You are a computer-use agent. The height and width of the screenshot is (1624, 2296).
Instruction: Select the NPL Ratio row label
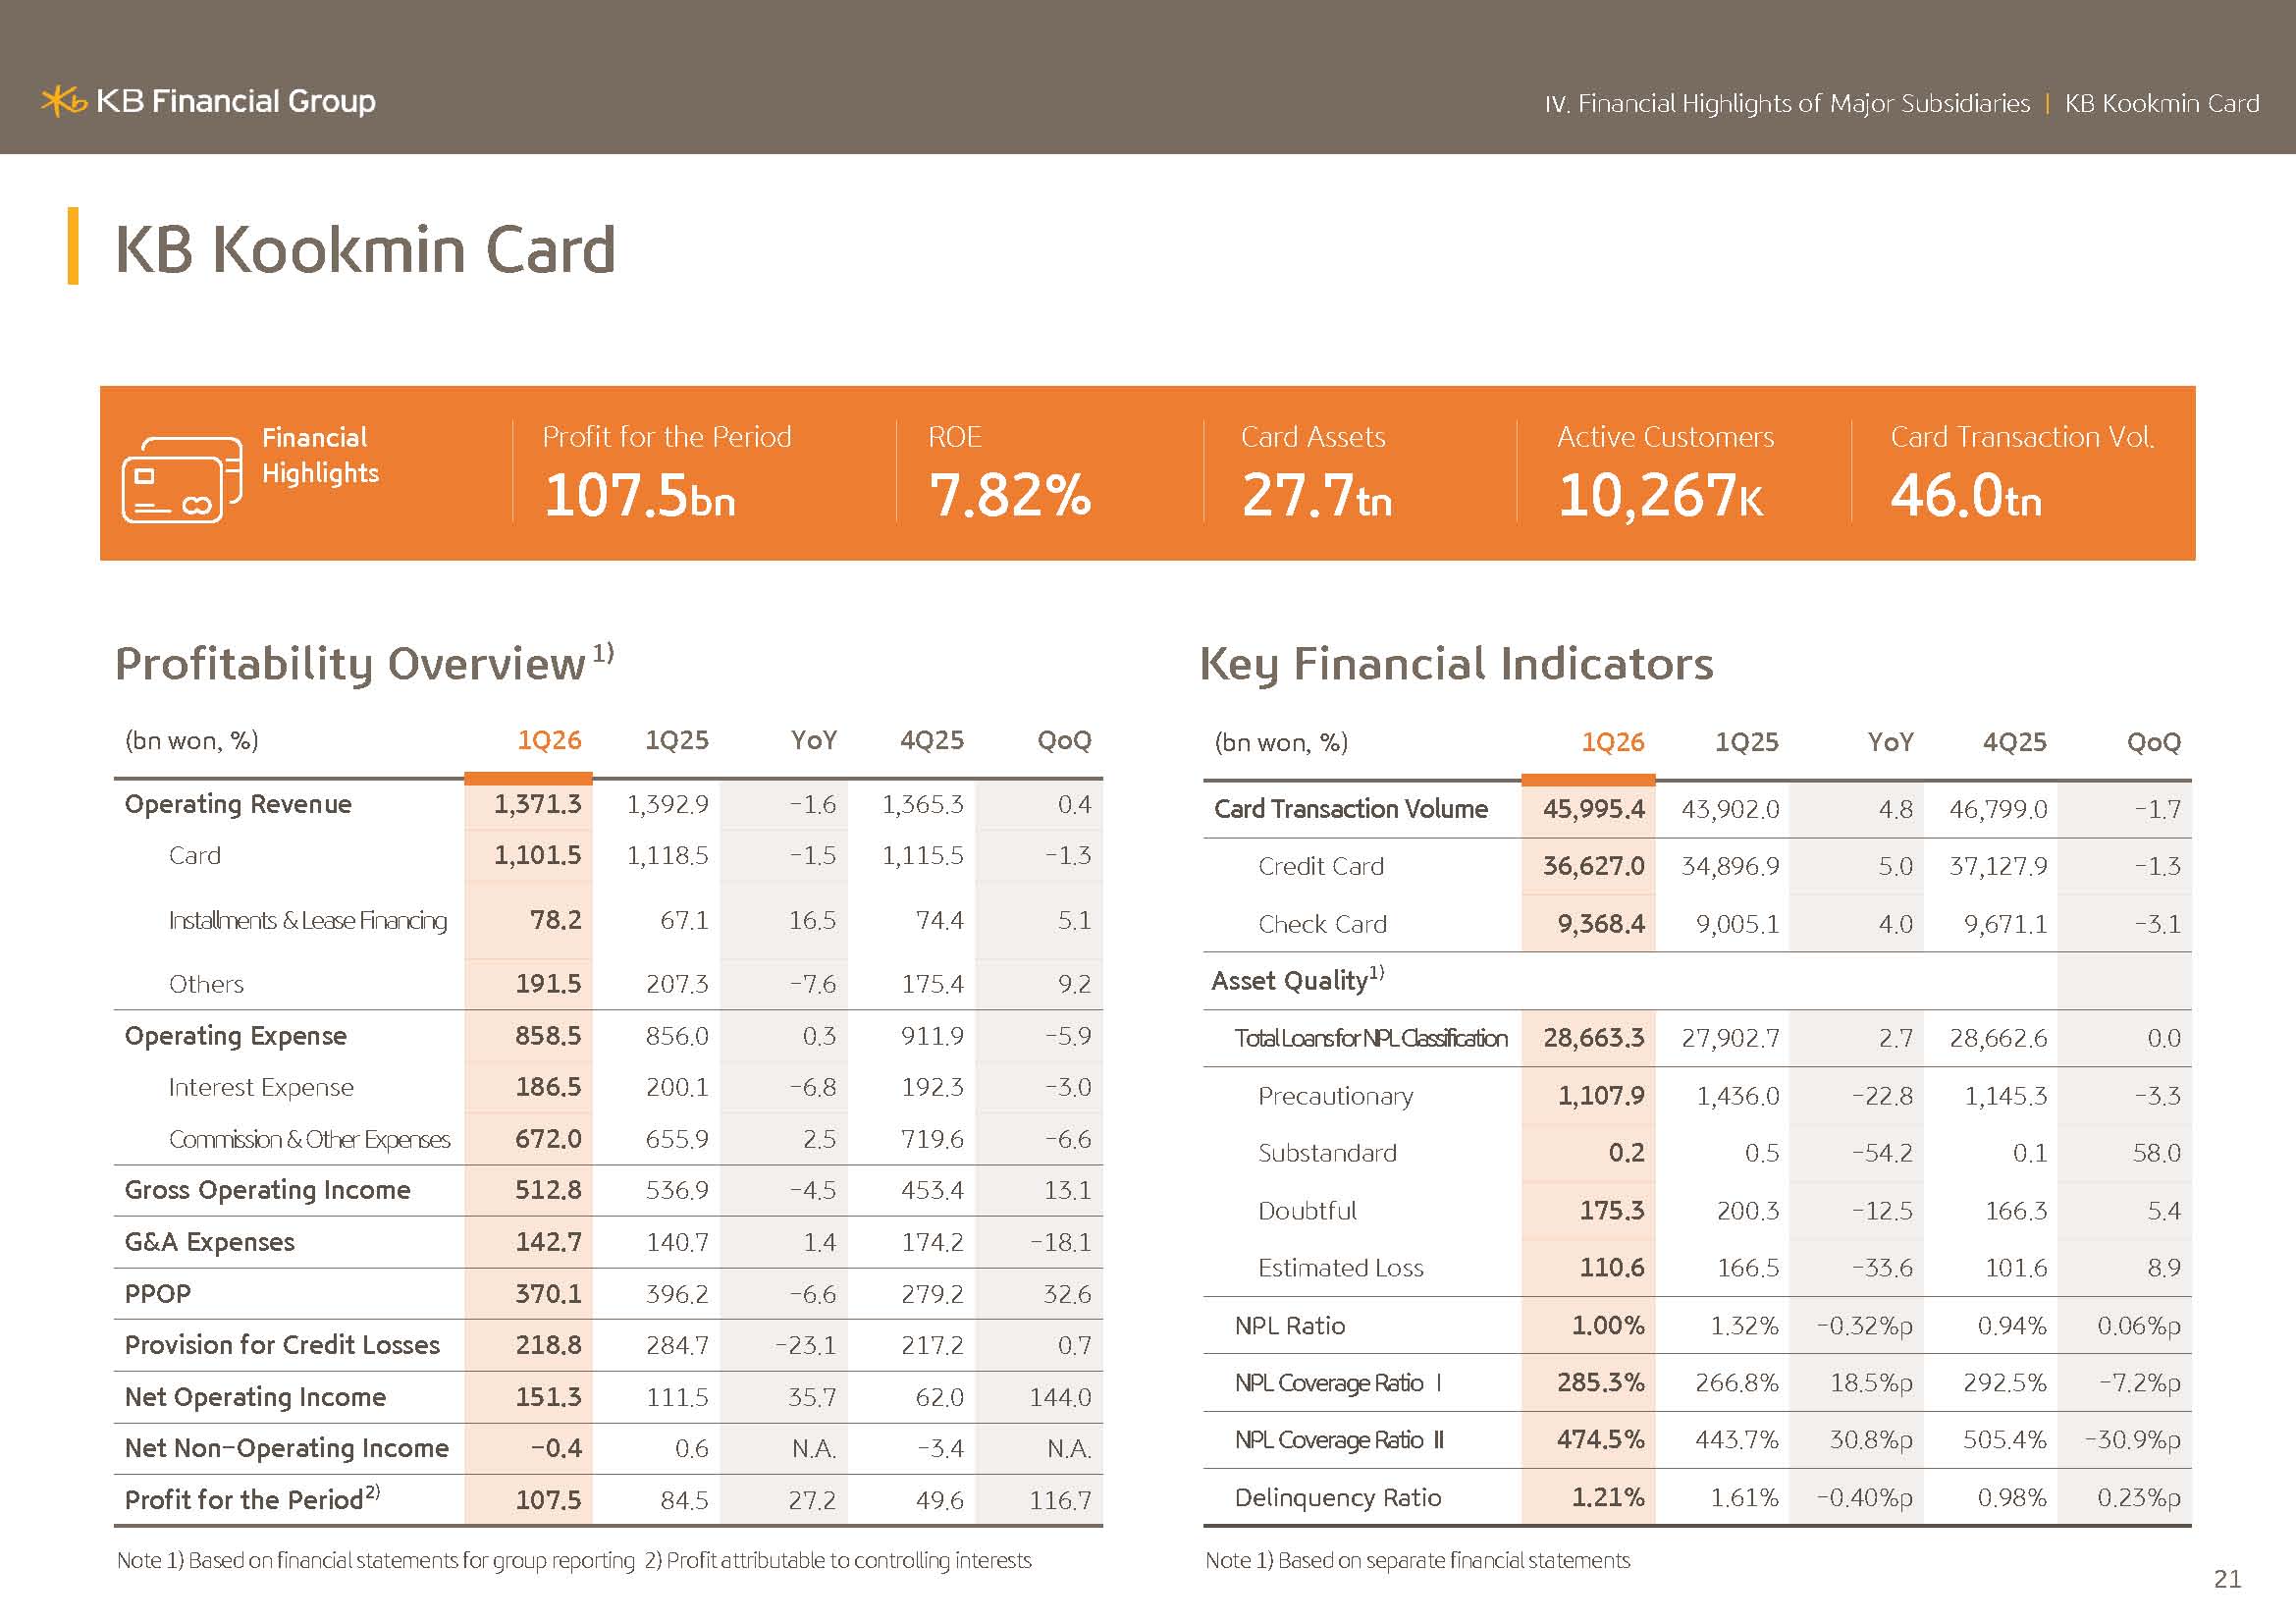click(x=1290, y=1326)
